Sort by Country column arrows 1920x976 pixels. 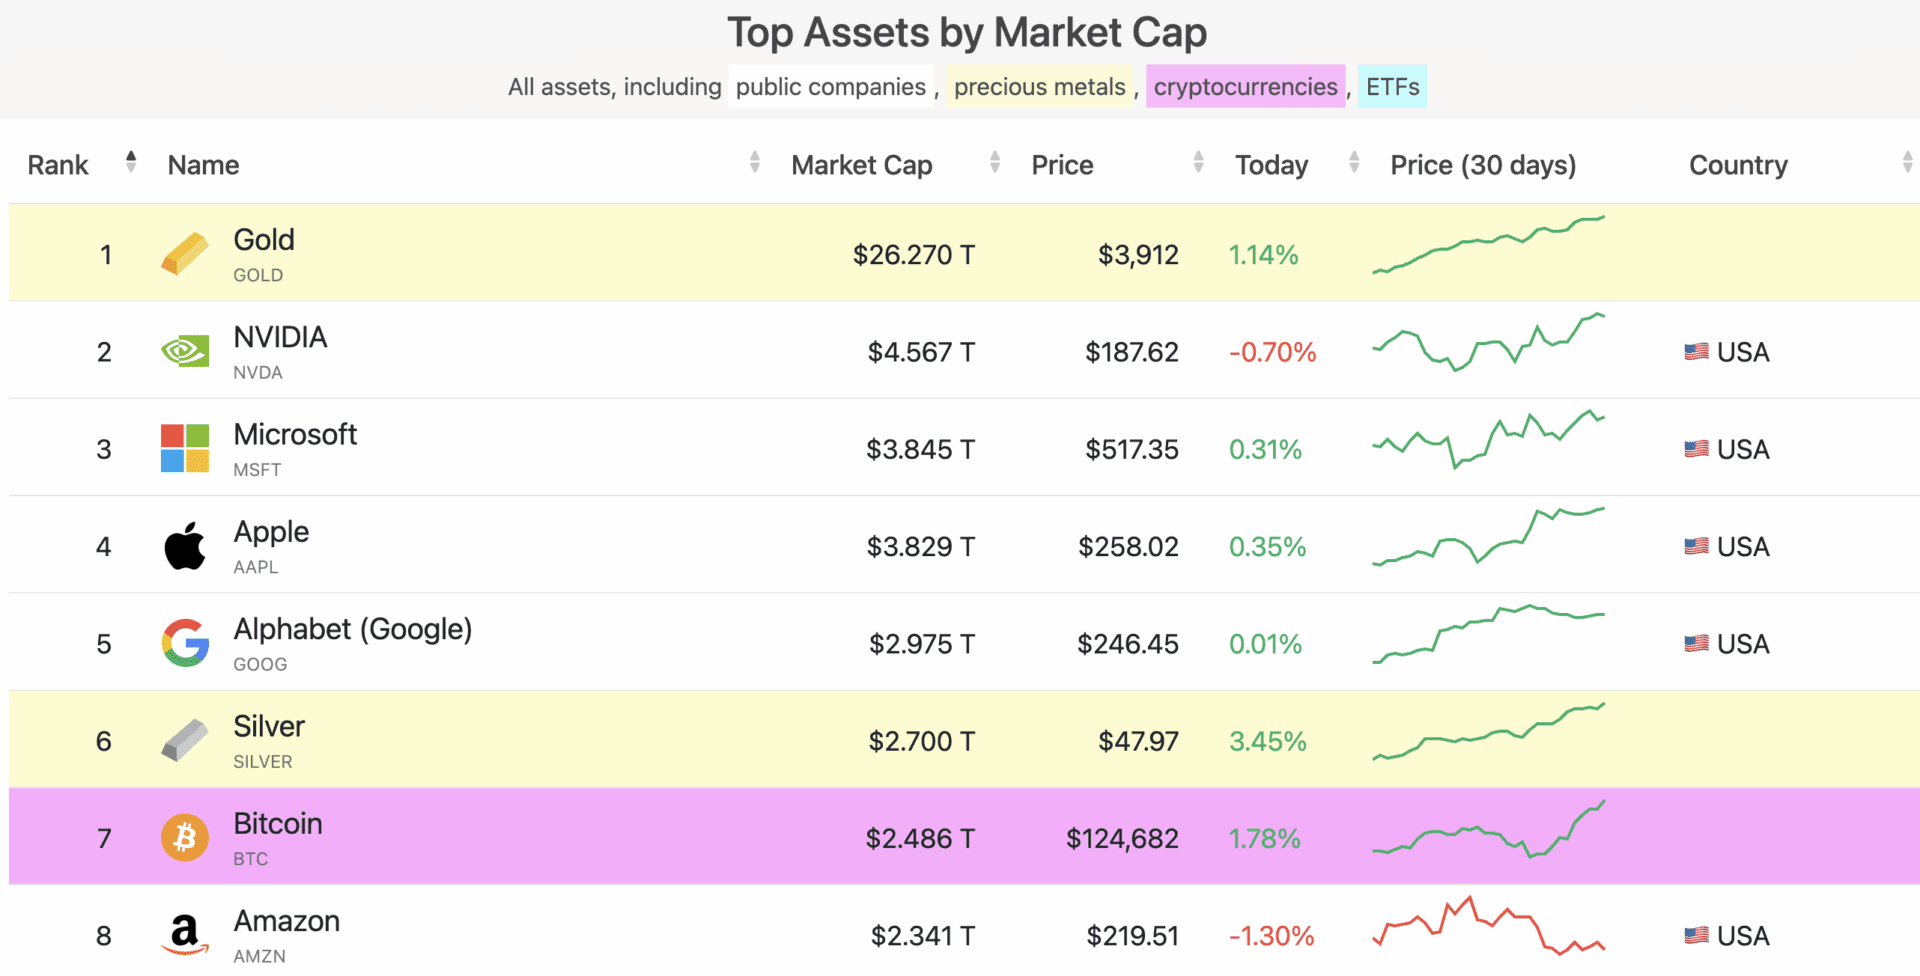pos(1907,162)
